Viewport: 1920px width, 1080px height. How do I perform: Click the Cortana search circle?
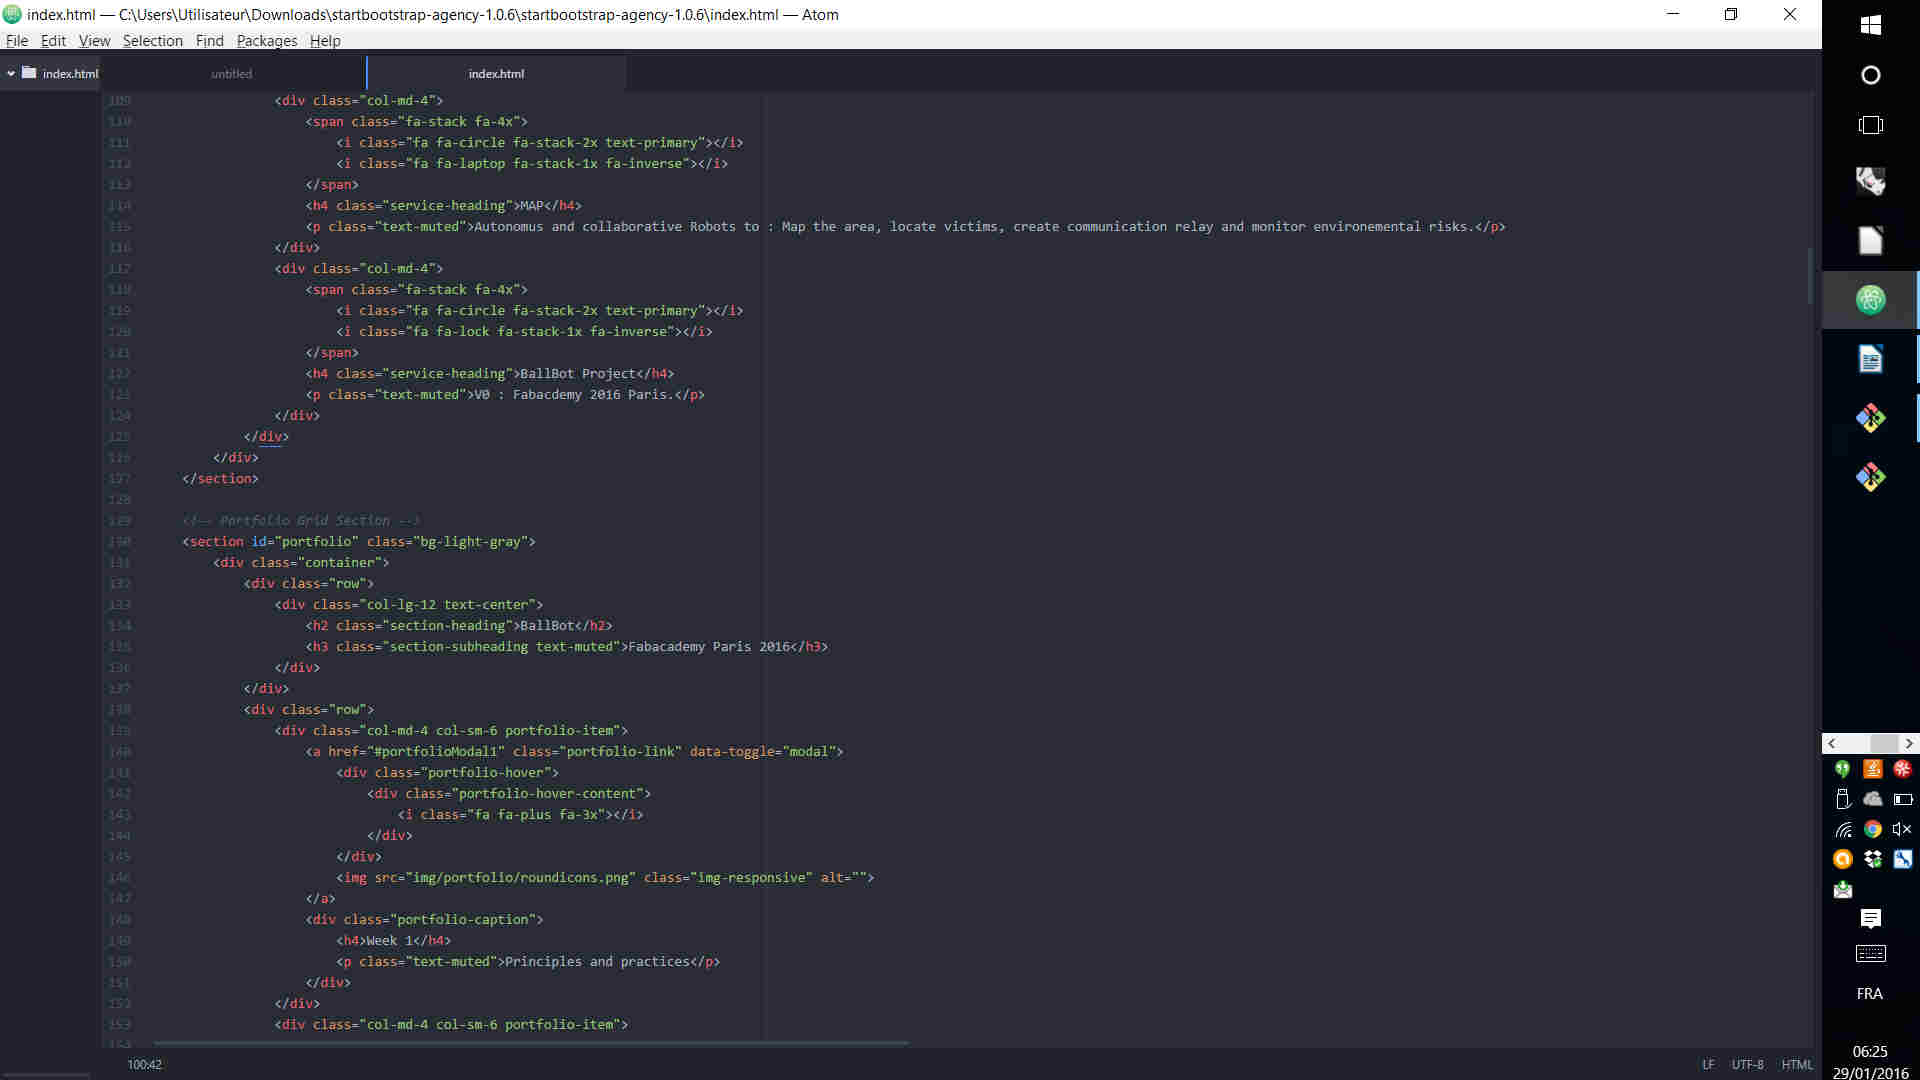(1870, 75)
